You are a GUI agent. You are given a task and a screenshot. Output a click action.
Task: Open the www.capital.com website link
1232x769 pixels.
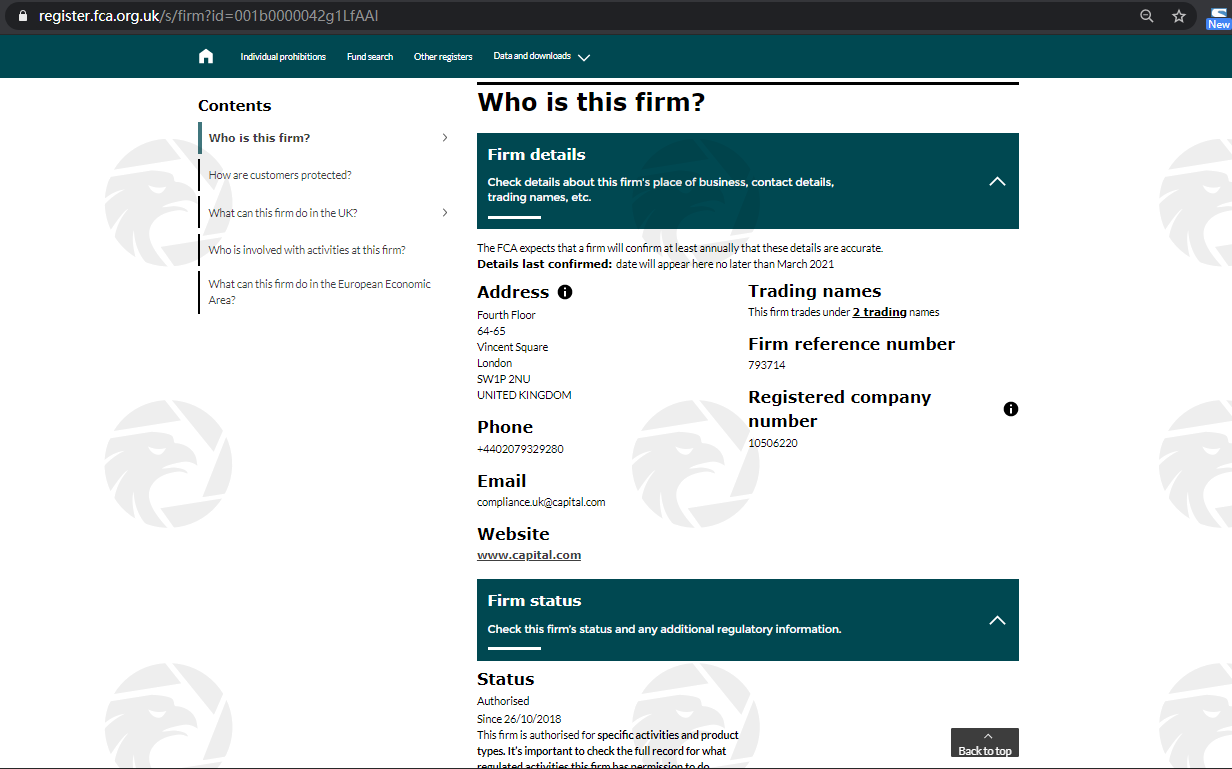click(x=529, y=555)
